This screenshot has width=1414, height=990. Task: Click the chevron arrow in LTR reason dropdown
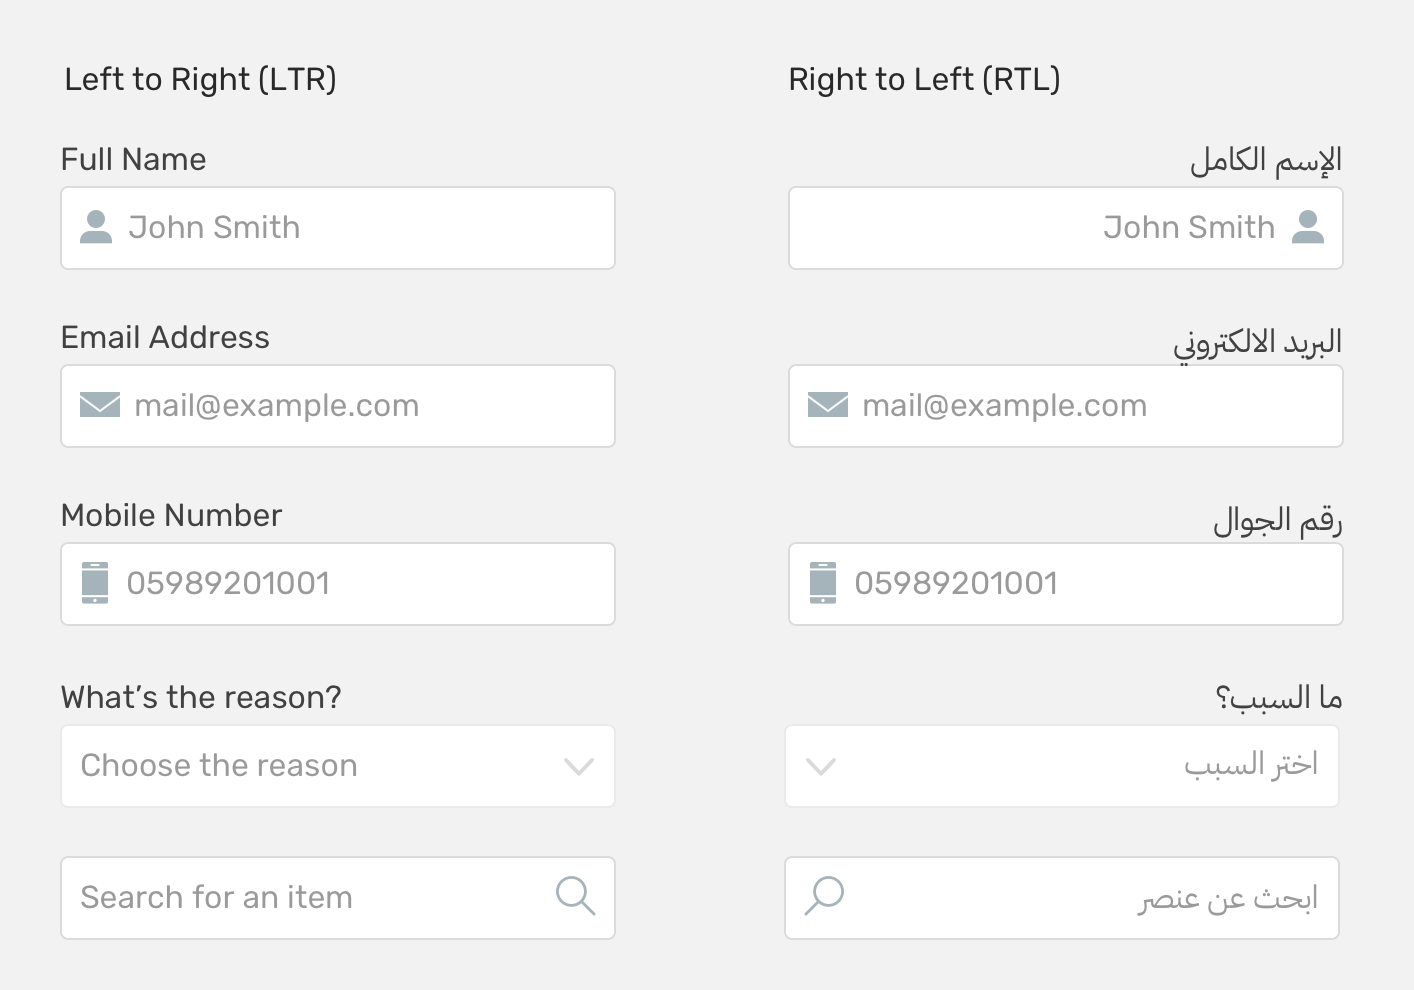click(x=579, y=767)
